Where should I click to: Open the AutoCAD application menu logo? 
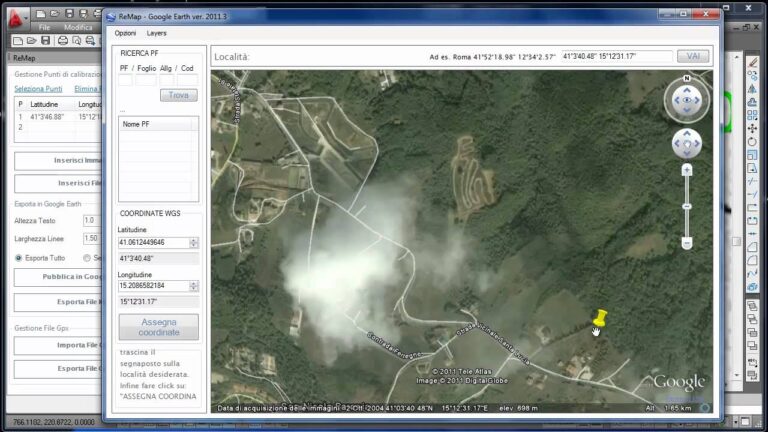15,19
